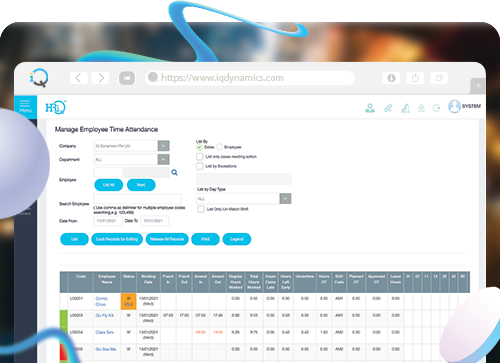Open employee link Comic Choo
This screenshot has height=363, width=500.
click(x=101, y=301)
